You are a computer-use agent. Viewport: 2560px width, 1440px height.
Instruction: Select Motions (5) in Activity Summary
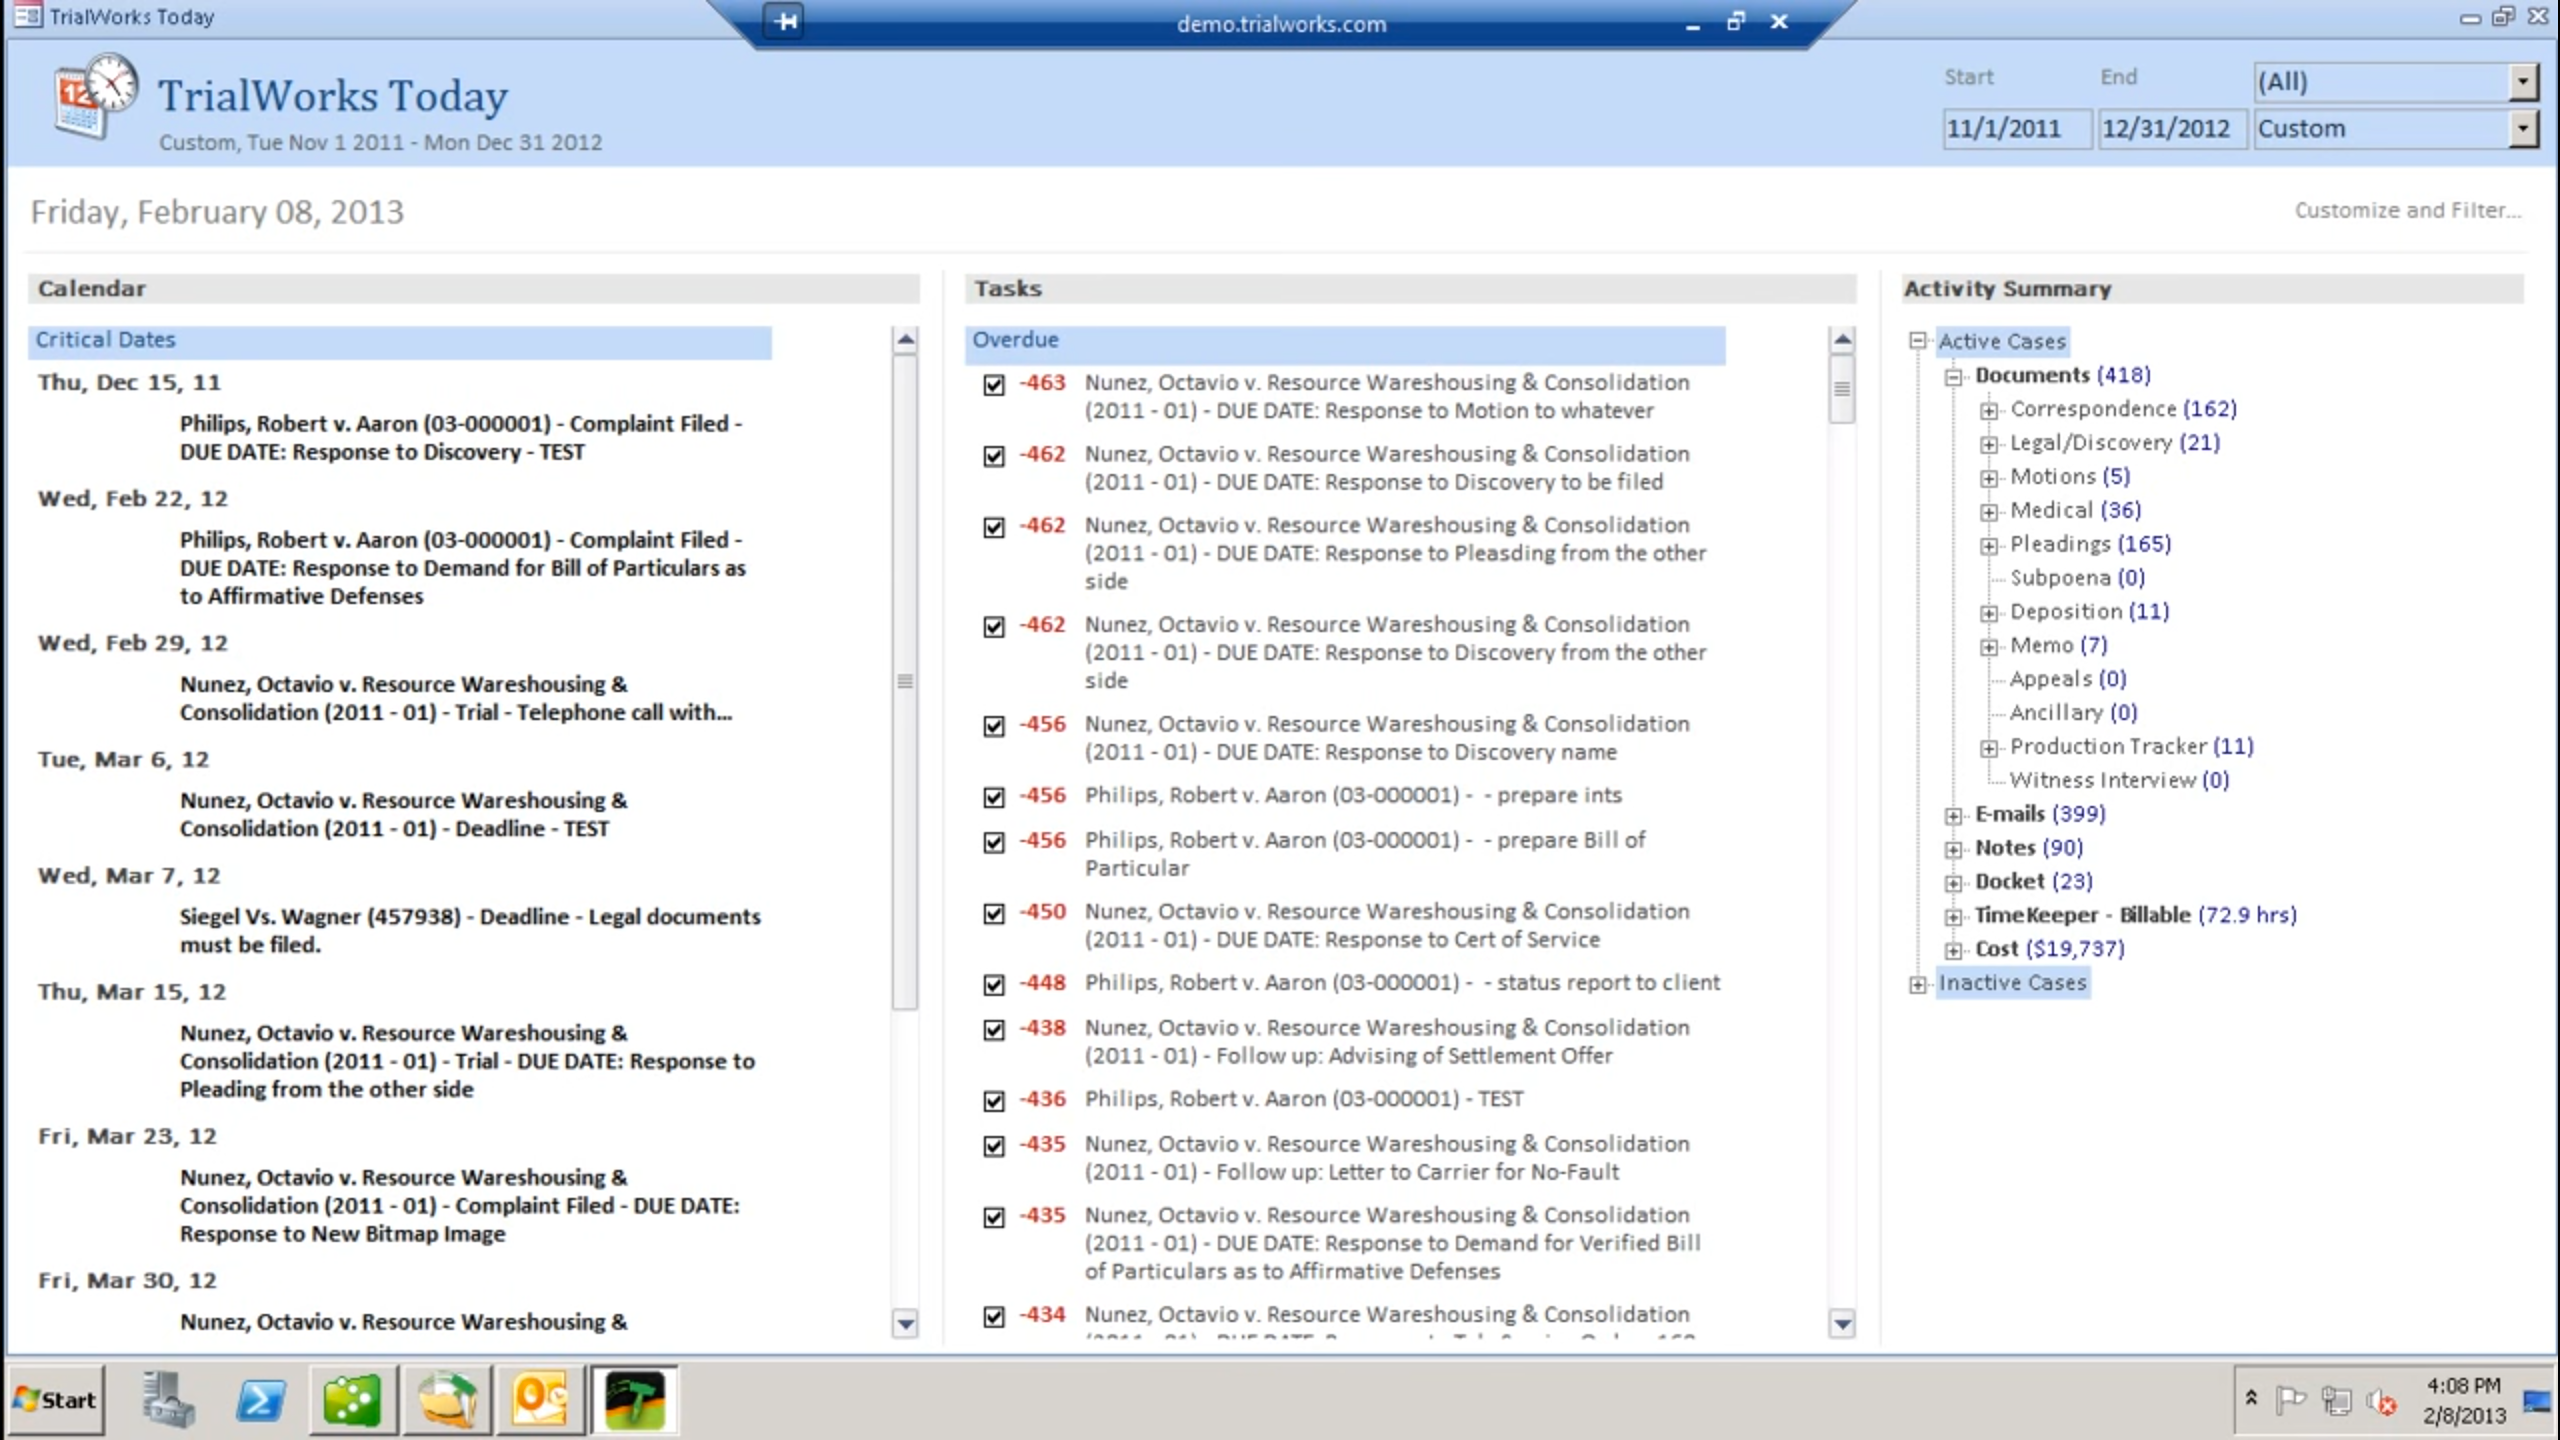(x=2070, y=476)
